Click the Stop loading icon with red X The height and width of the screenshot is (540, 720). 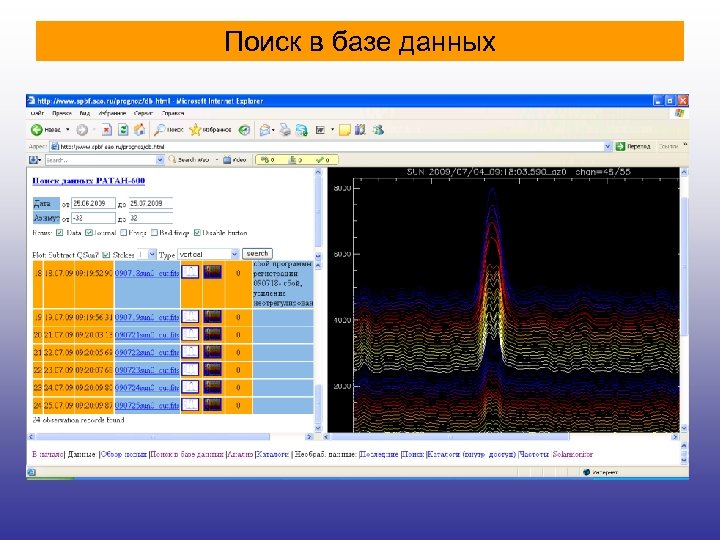(x=107, y=130)
